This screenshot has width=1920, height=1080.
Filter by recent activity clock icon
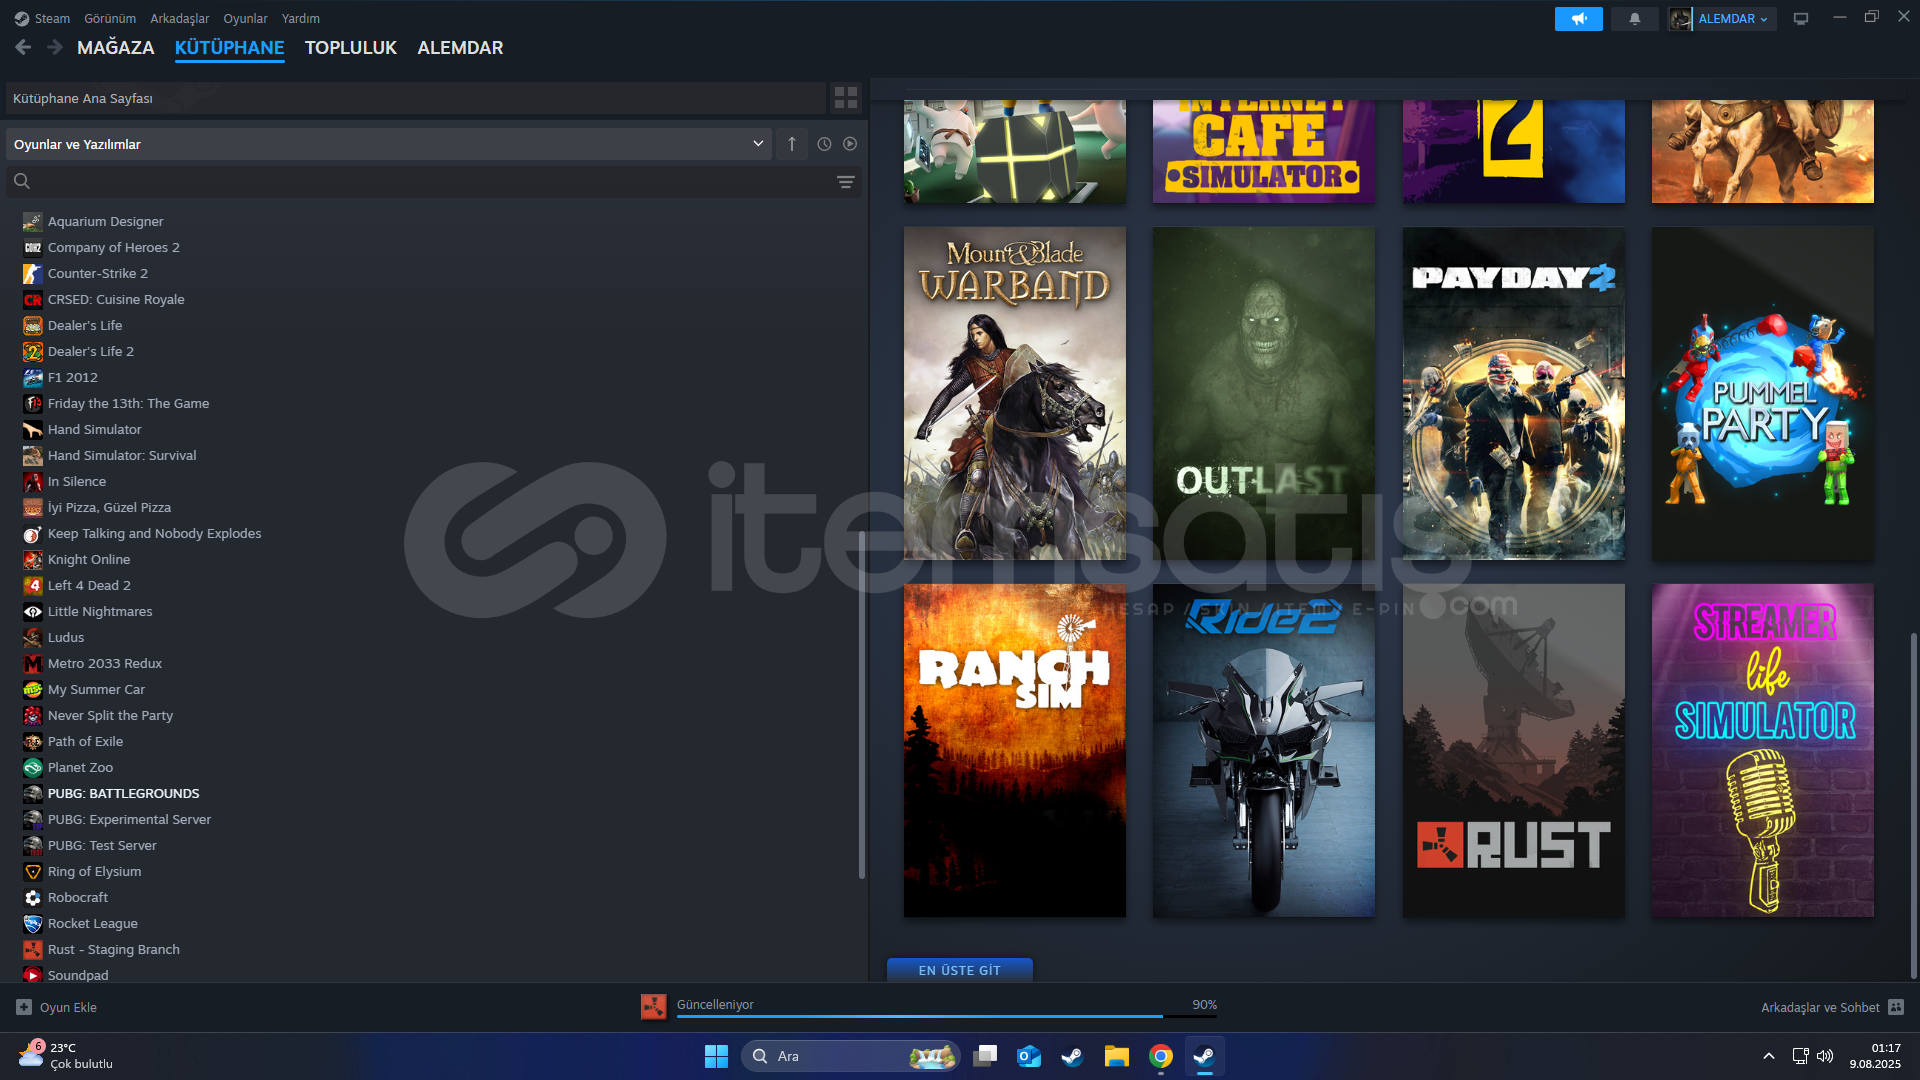pyautogui.click(x=824, y=144)
